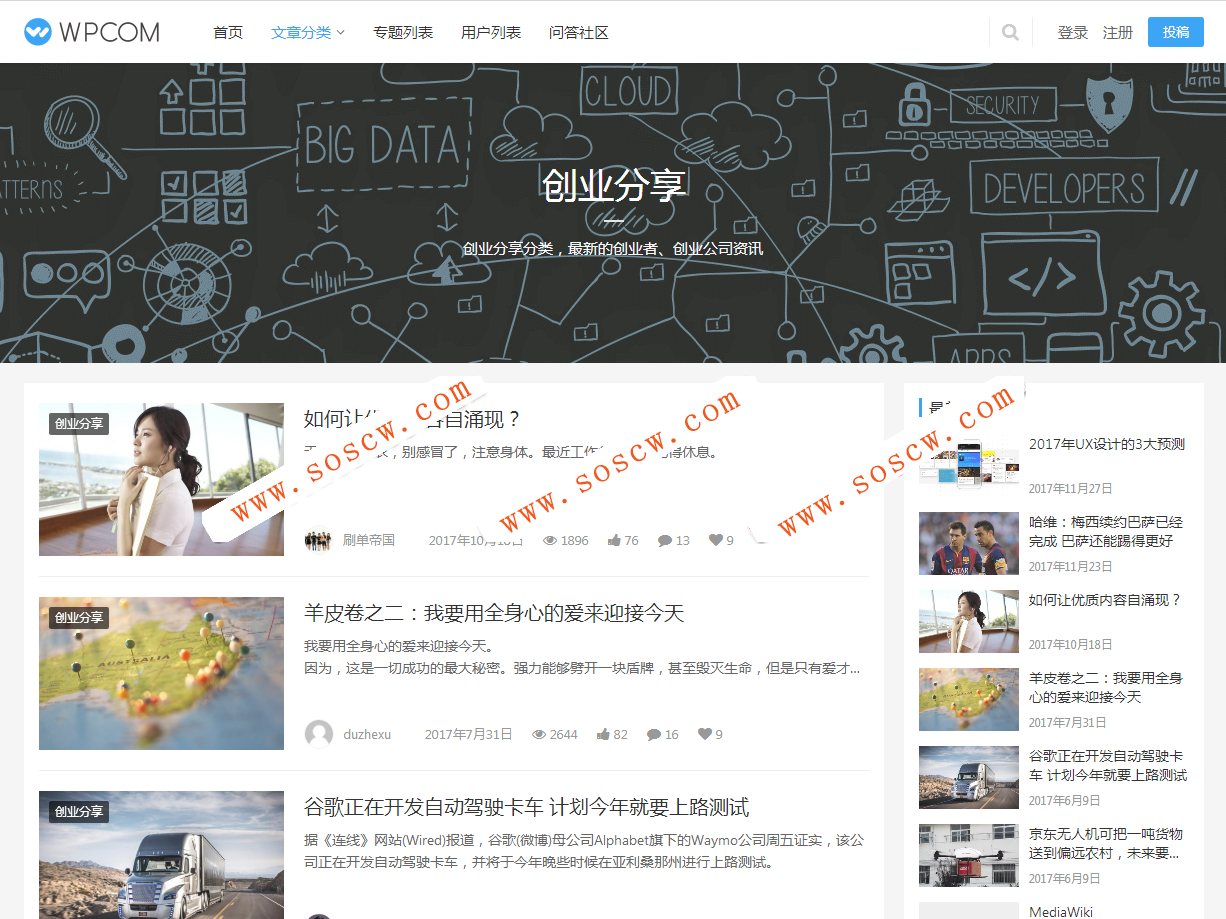Image resolution: width=1226 pixels, height=919 pixels.
Task: Open sidebar article 如何让优质内容自涌现？
Action: (x=1105, y=600)
